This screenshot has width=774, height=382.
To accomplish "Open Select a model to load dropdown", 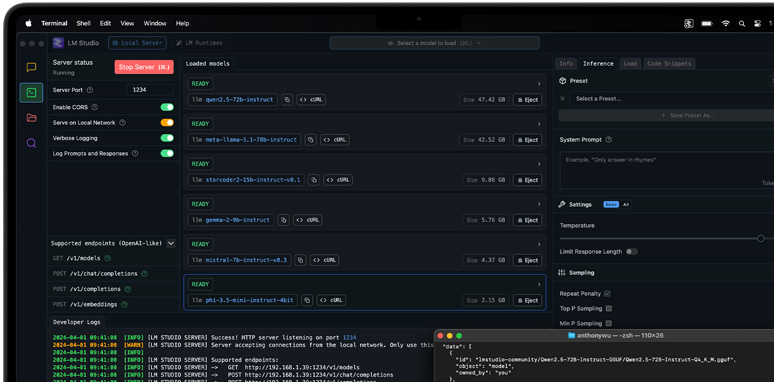I will coord(434,43).
